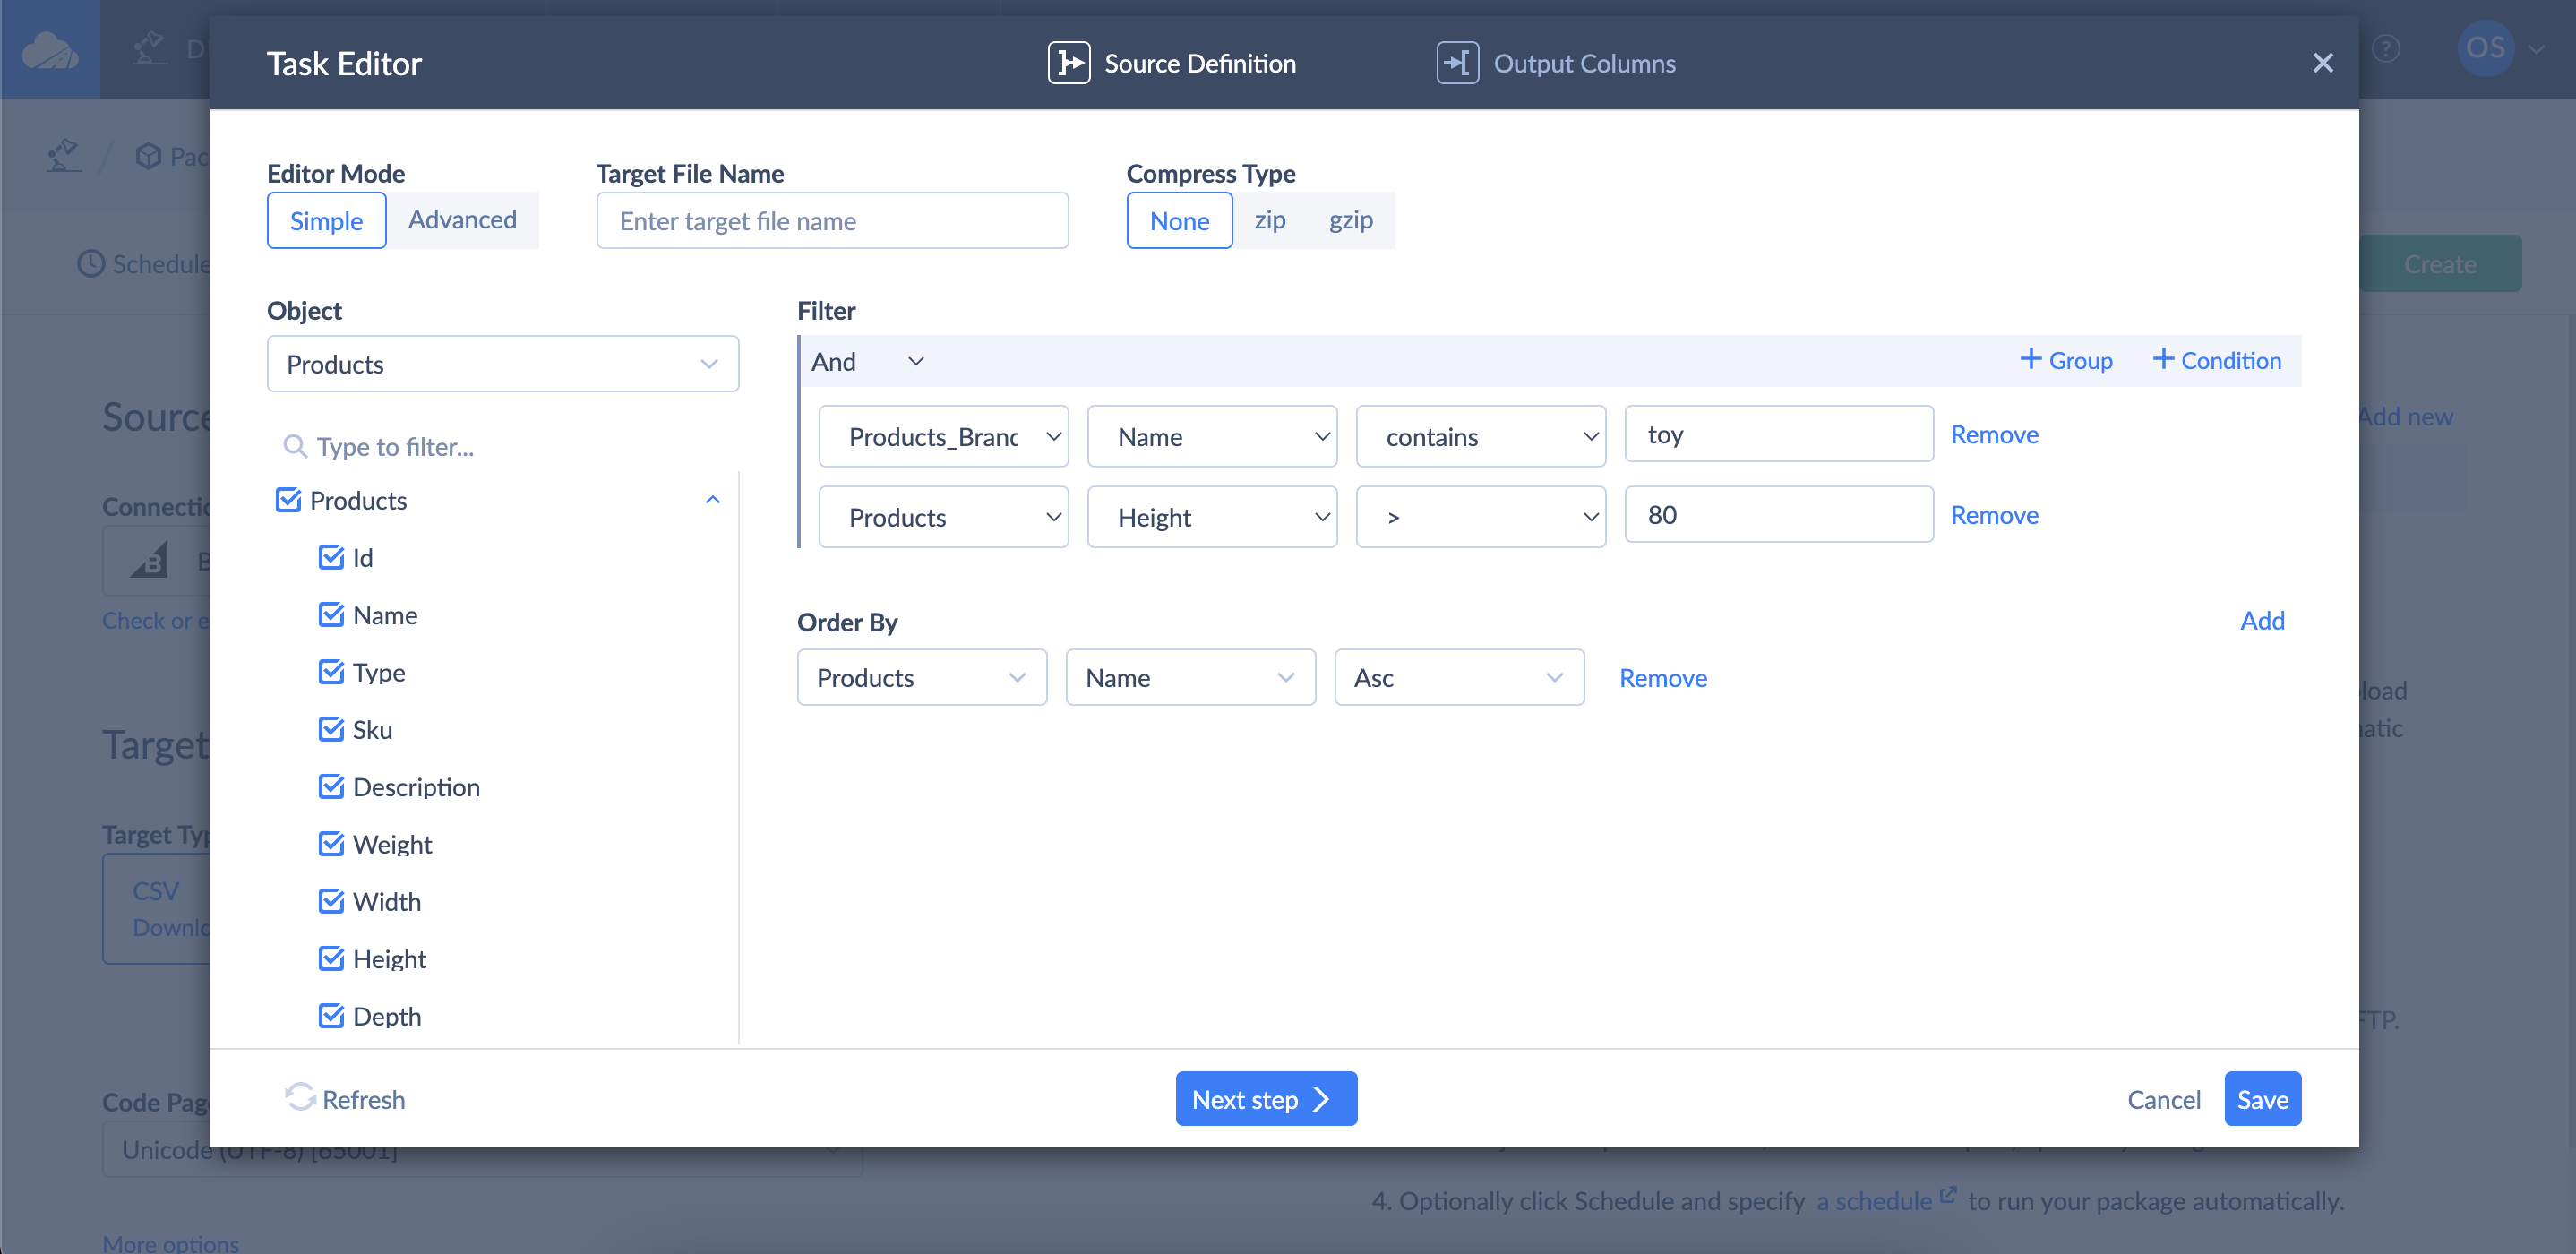The image size is (2576, 1254).
Task: Switch to the Output Columns tab
Action: click(1556, 63)
